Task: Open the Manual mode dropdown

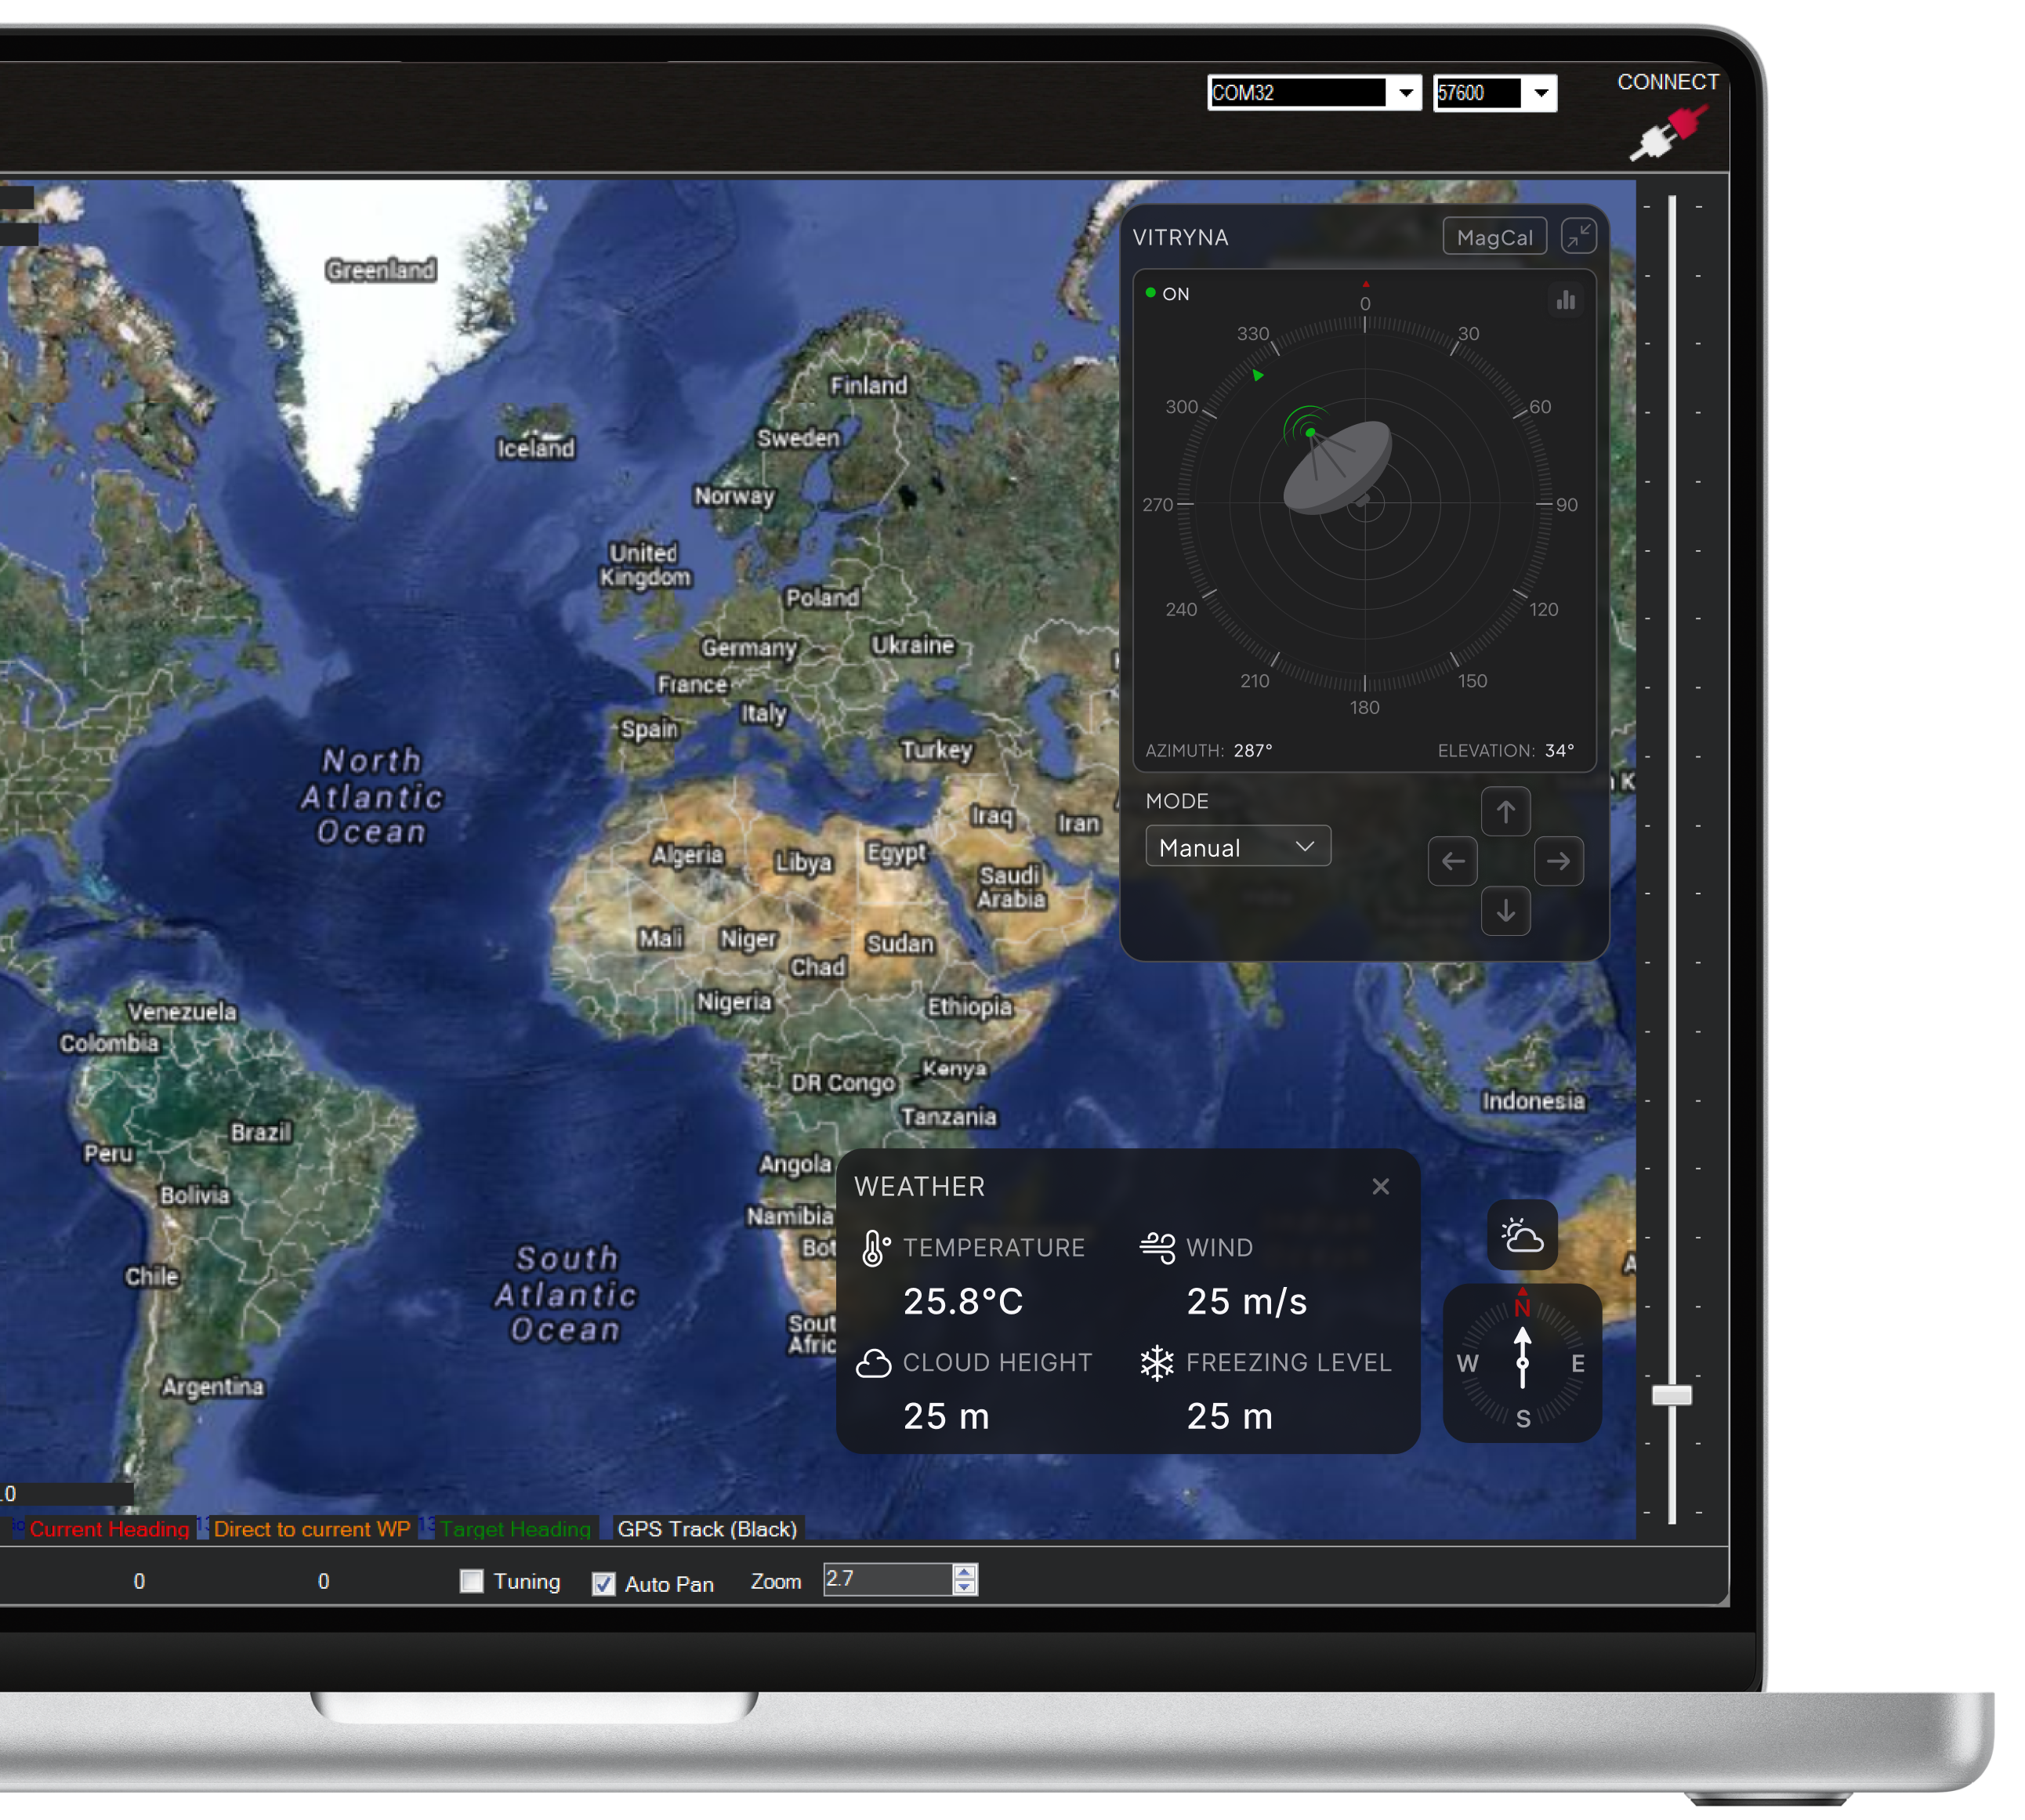Action: pos(1237,847)
